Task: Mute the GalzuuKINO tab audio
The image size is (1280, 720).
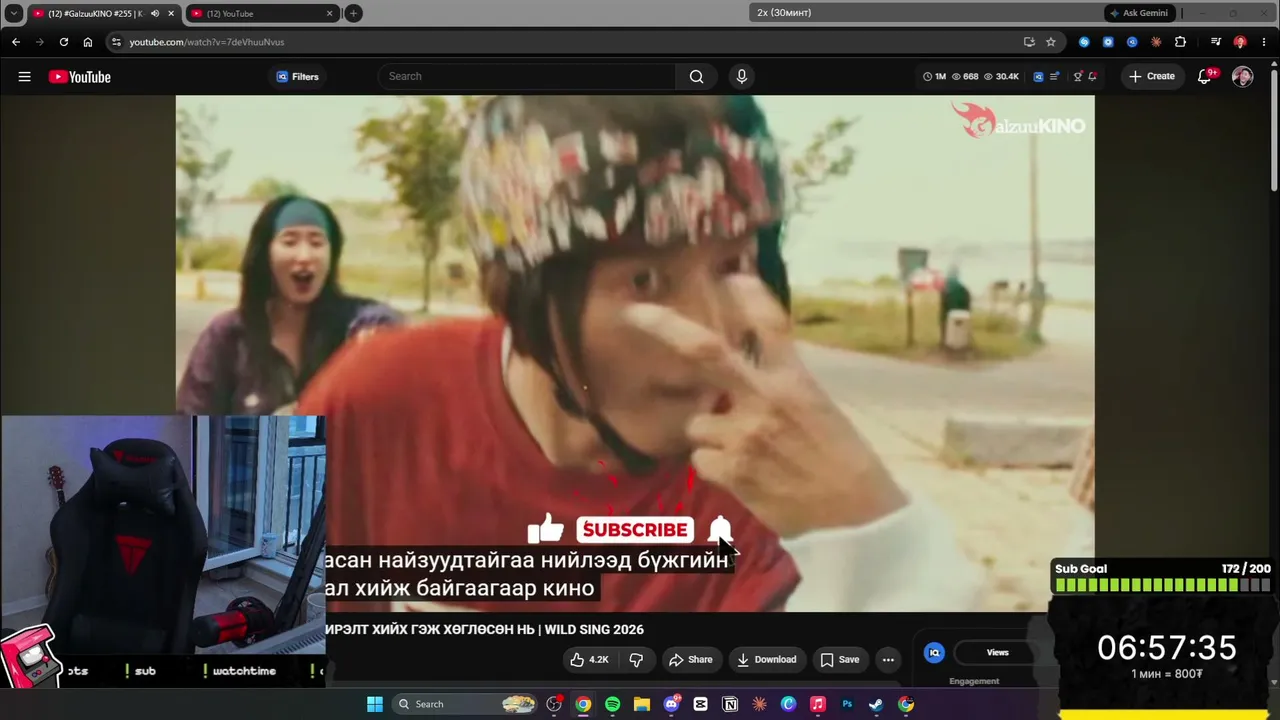Action: [154, 13]
